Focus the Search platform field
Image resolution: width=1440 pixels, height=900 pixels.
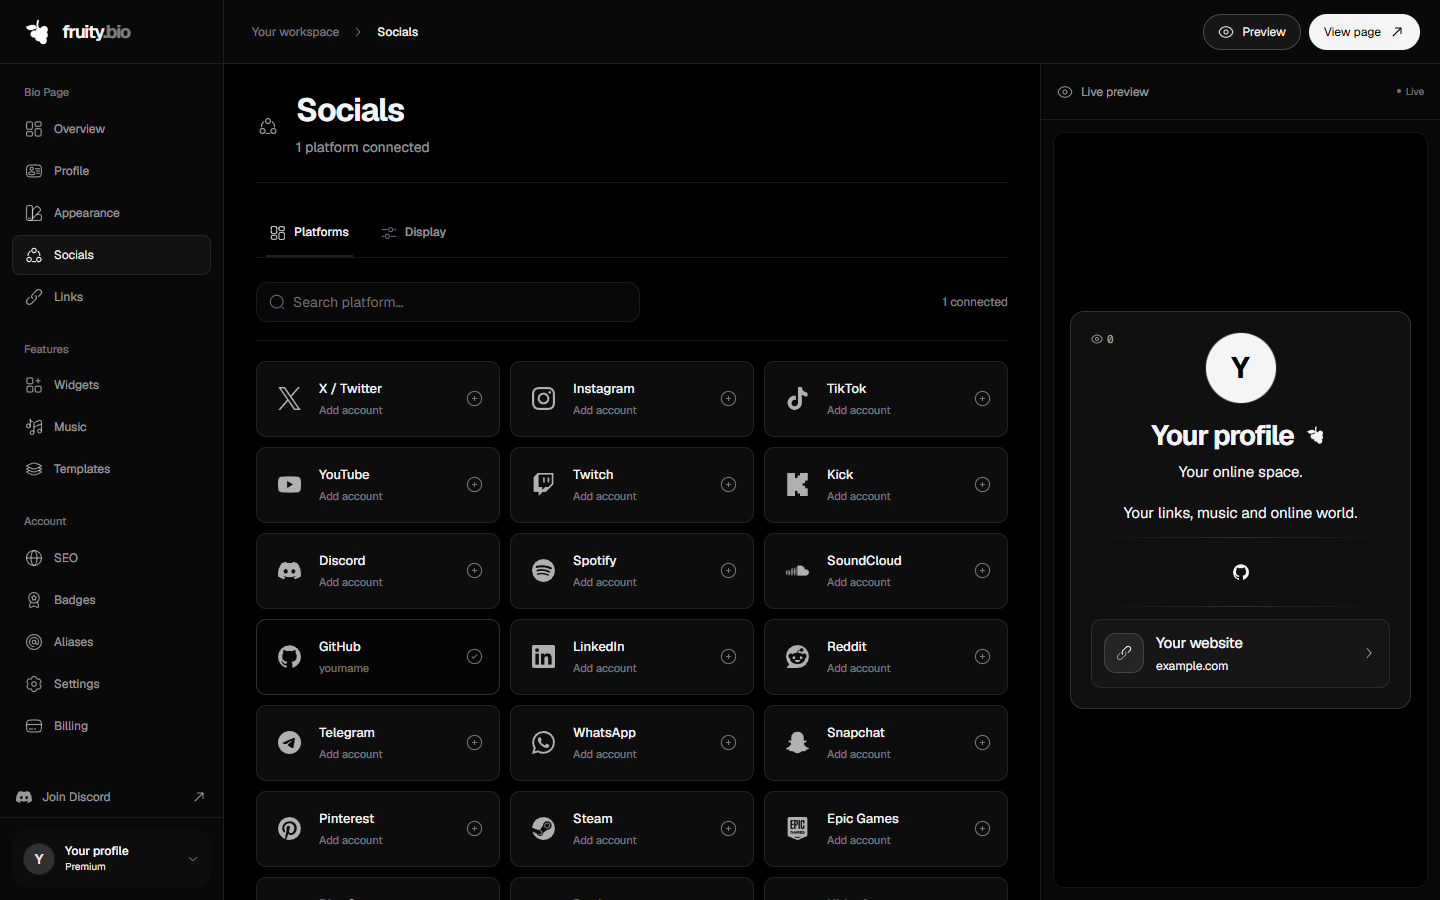click(448, 302)
